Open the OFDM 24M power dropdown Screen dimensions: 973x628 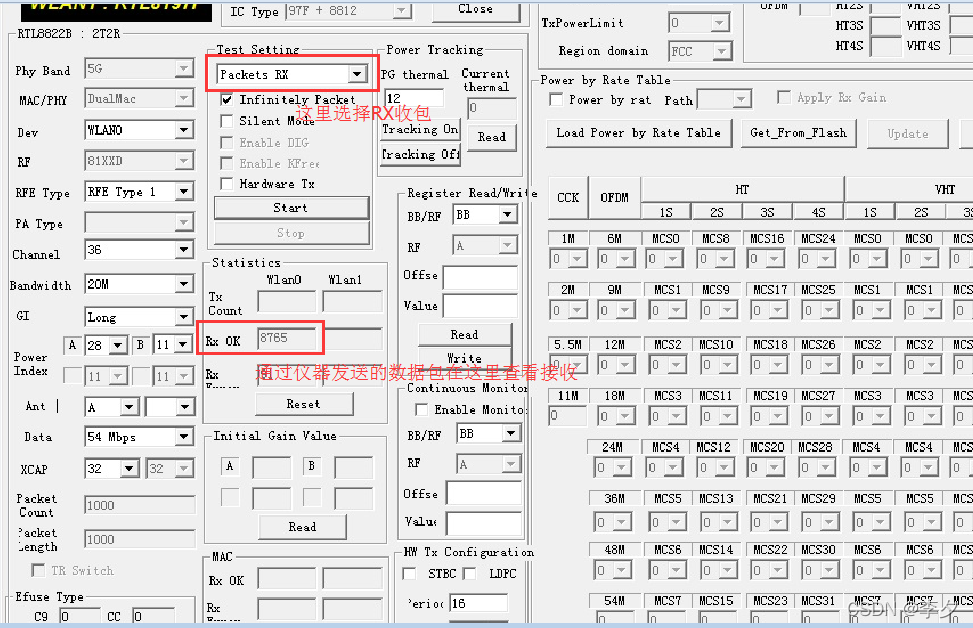(622, 467)
